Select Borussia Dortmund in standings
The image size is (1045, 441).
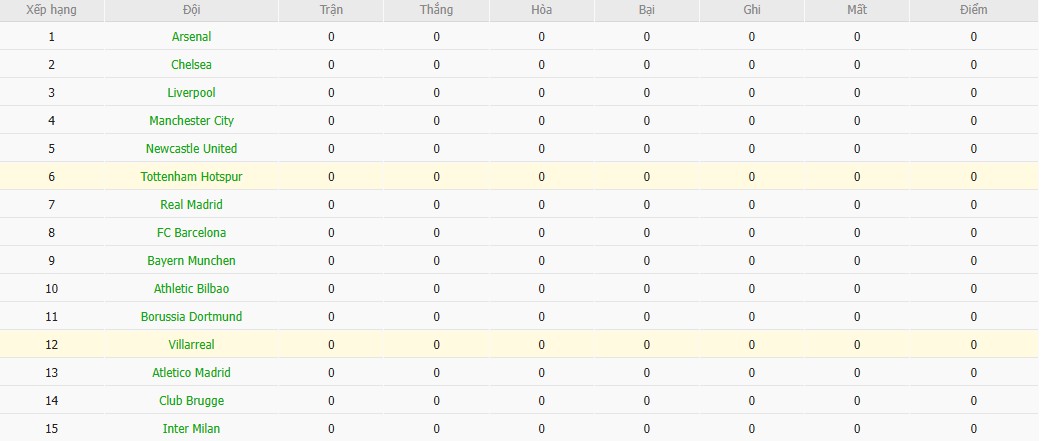tap(191, 317)
